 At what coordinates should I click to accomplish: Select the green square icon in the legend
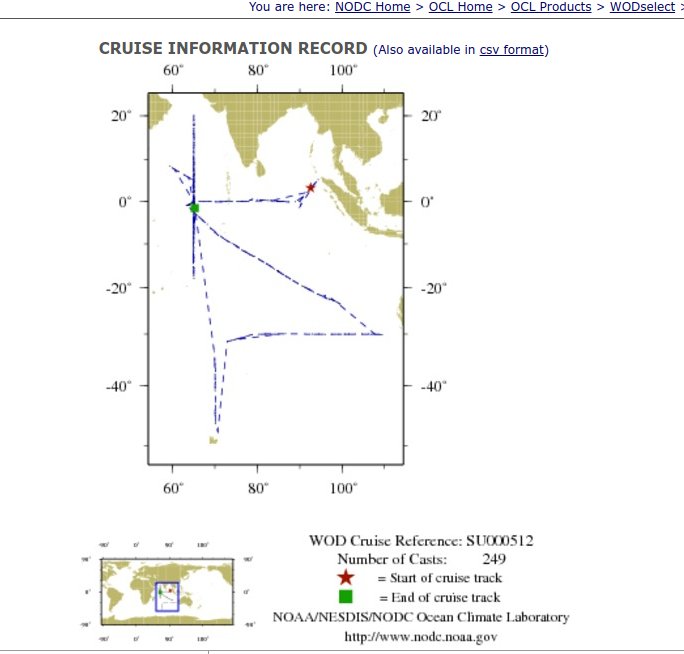[x=345, y=597]
